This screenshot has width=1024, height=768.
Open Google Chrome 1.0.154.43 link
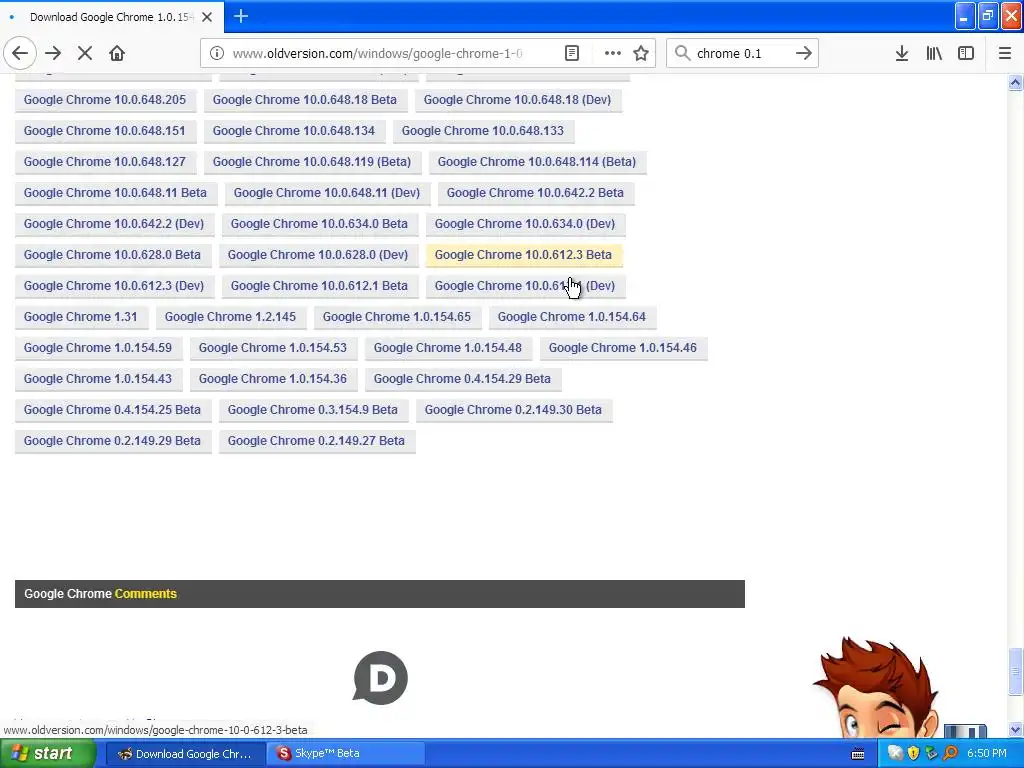coord(98,379)
